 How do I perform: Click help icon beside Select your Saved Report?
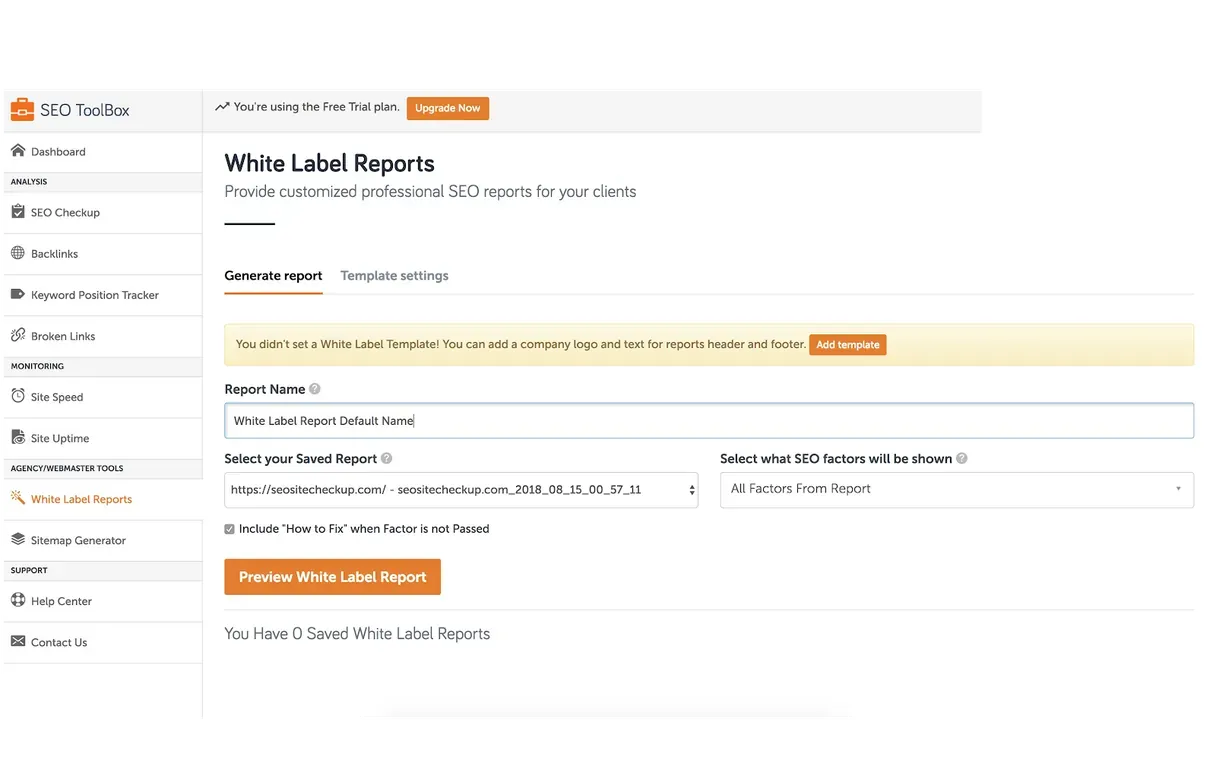click(x=387, y=459)
